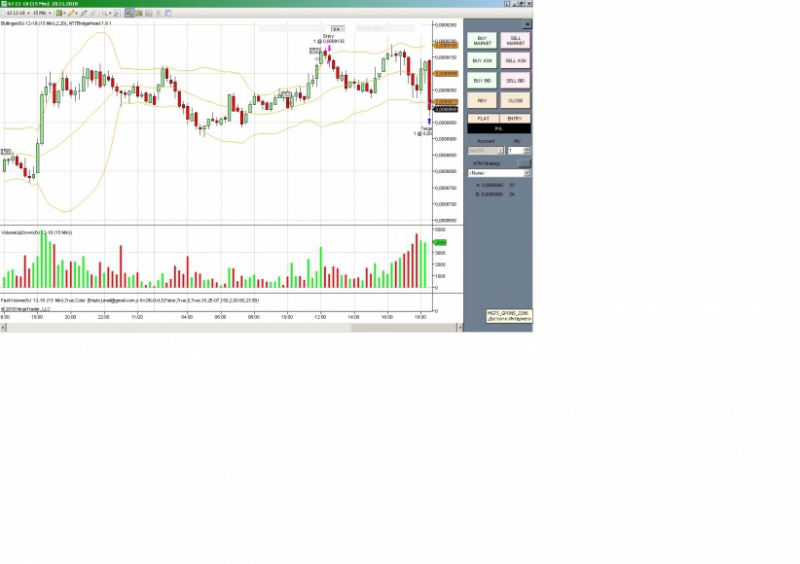800x564 pixels.
Task: Collapse the chart trader panel with the arrow
Action: [527, 24]
